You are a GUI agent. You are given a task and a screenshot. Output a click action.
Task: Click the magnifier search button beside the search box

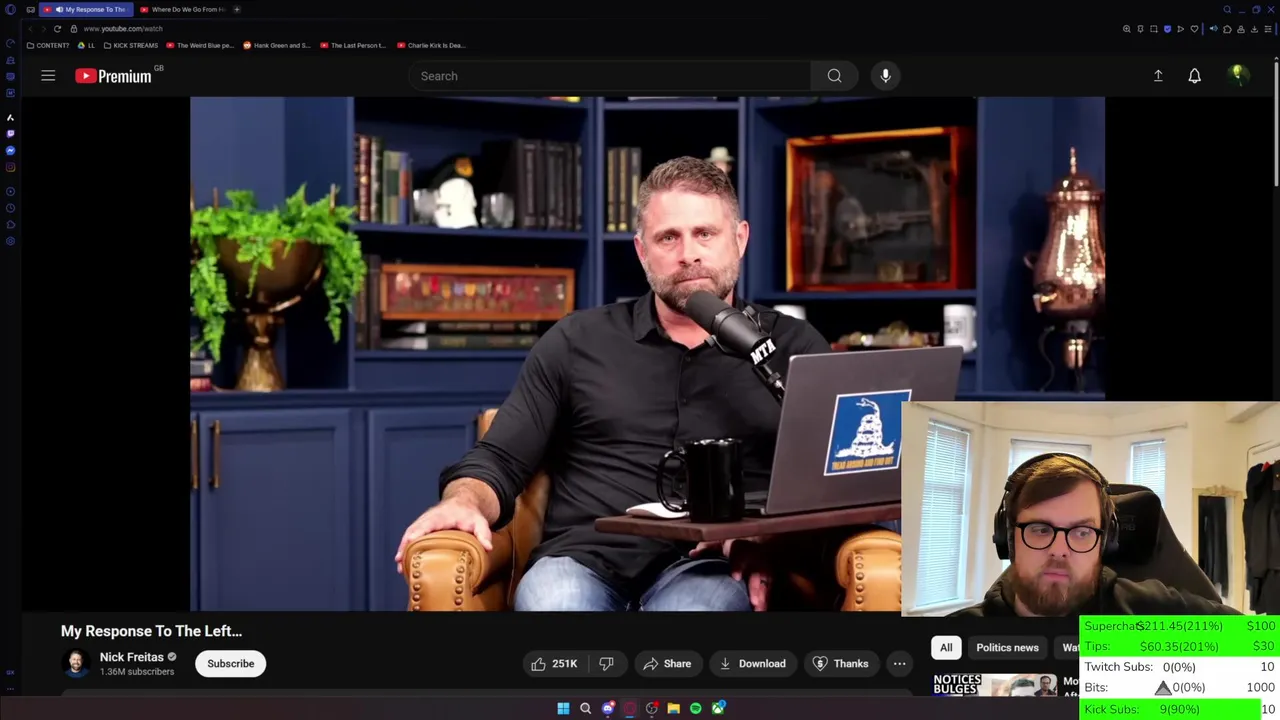(834, 76)
